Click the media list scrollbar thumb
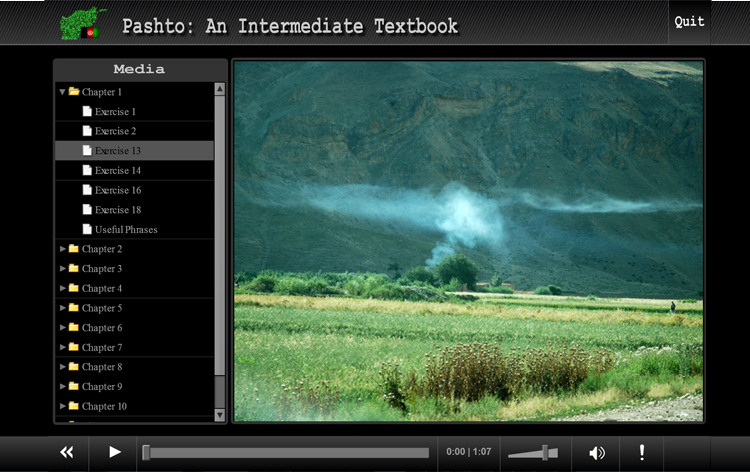750x472 pixels. point(220,235)
